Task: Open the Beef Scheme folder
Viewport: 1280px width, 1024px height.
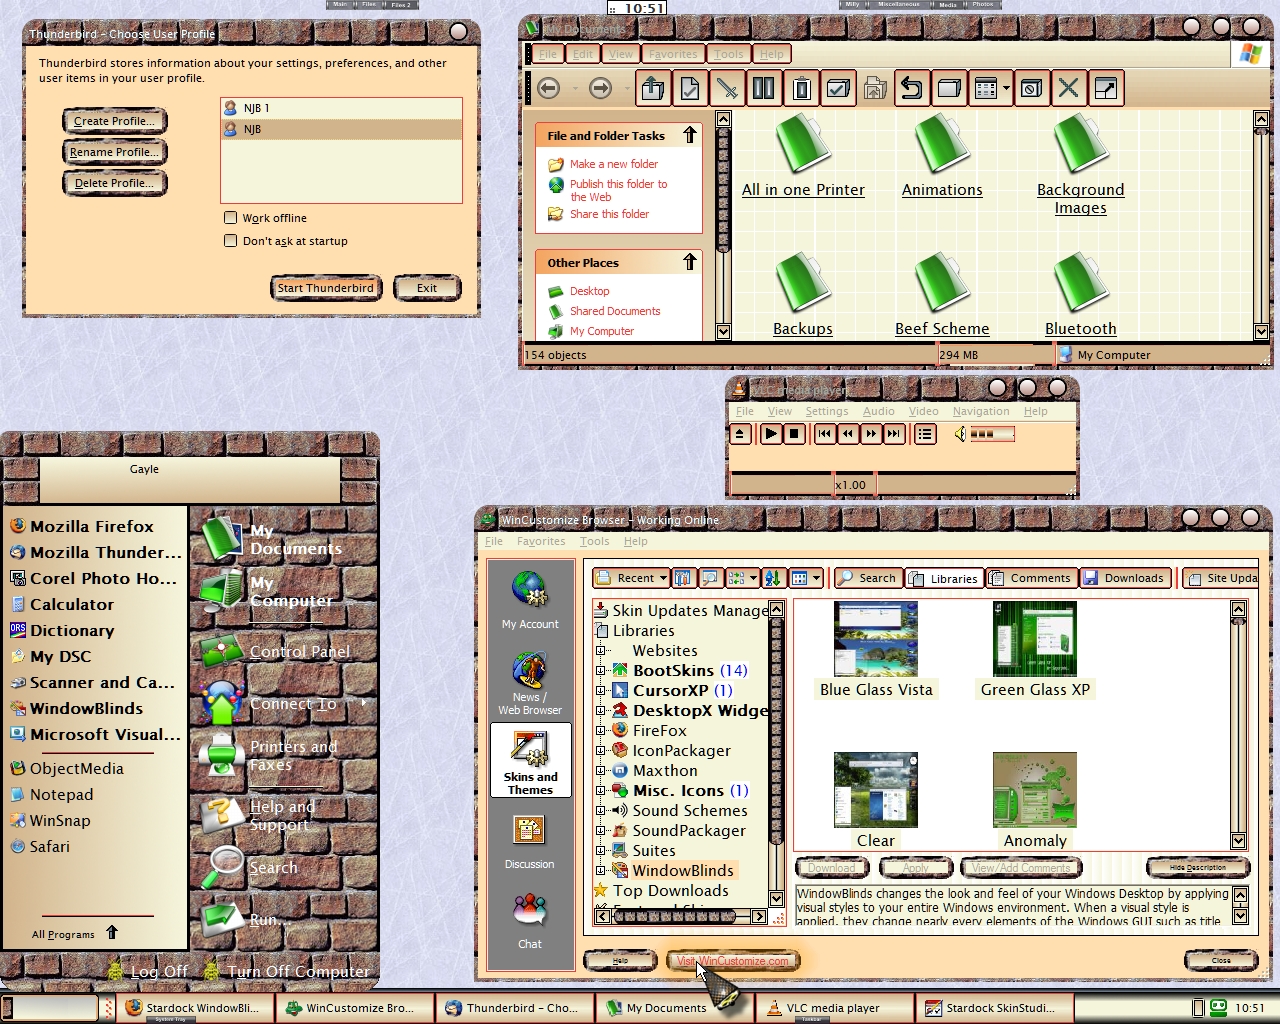Action: point(942,294)
